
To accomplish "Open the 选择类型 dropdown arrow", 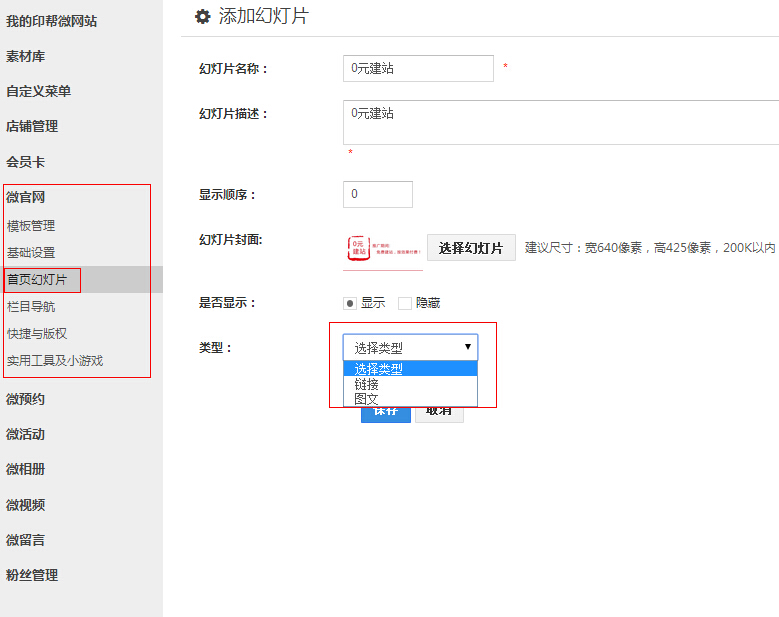I will pos(467,347).
